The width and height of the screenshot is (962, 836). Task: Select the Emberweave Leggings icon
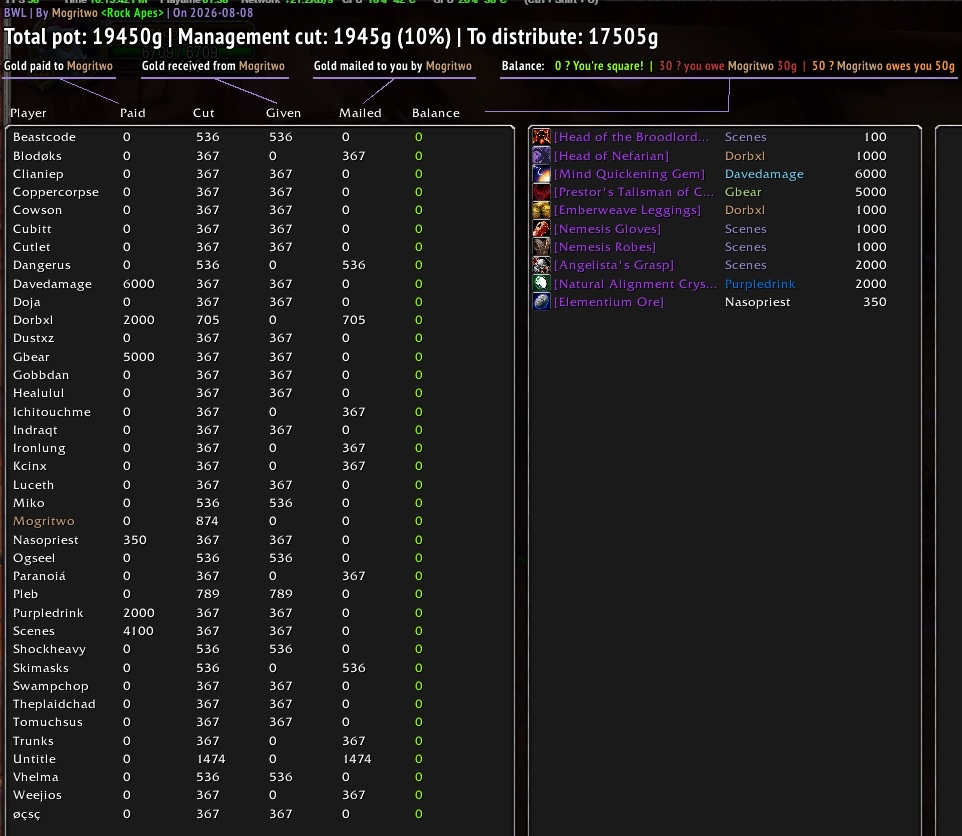click(x=541, y=210)
